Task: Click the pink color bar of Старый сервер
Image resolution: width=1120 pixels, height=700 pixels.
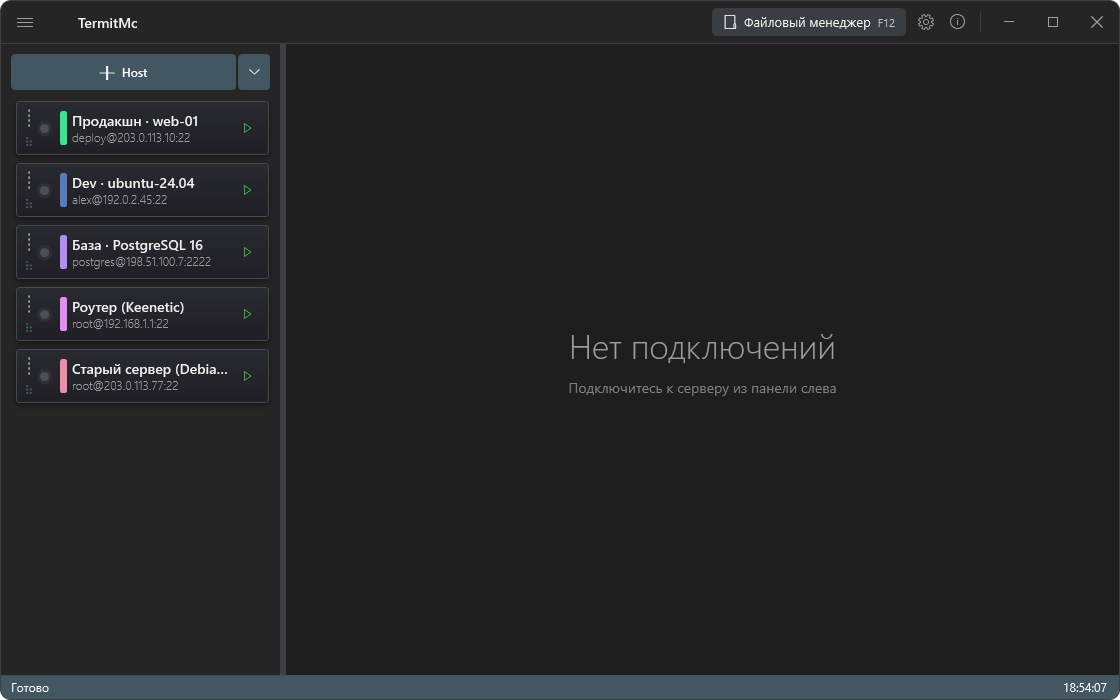Action: [x=64, y=376]
